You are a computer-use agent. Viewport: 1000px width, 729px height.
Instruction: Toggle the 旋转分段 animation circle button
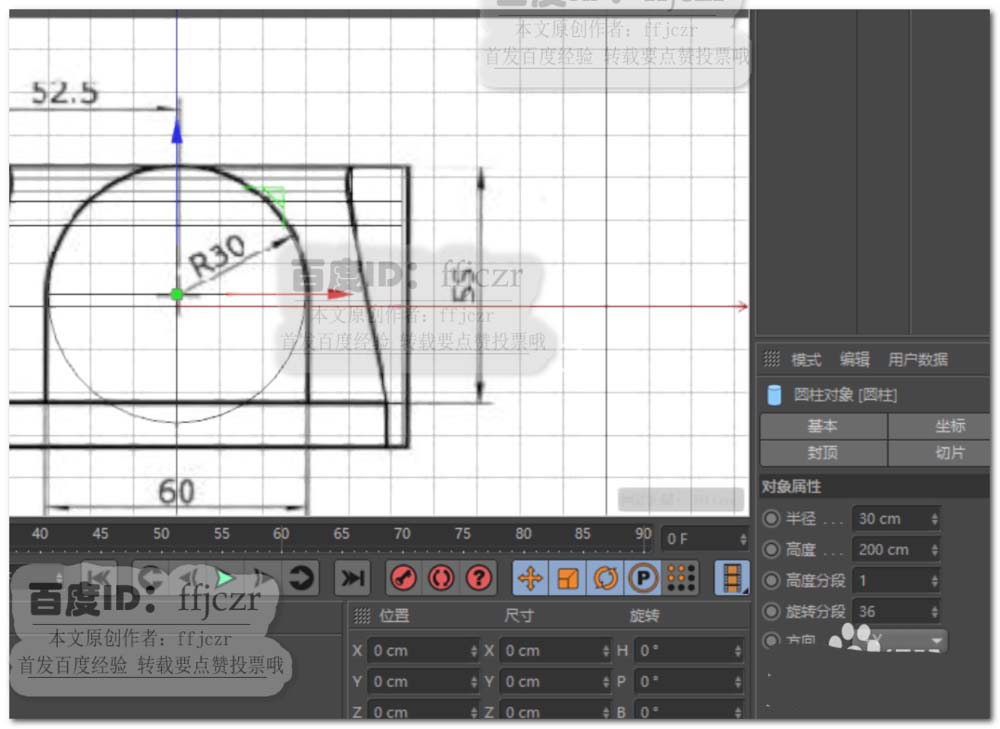point(772,611)
